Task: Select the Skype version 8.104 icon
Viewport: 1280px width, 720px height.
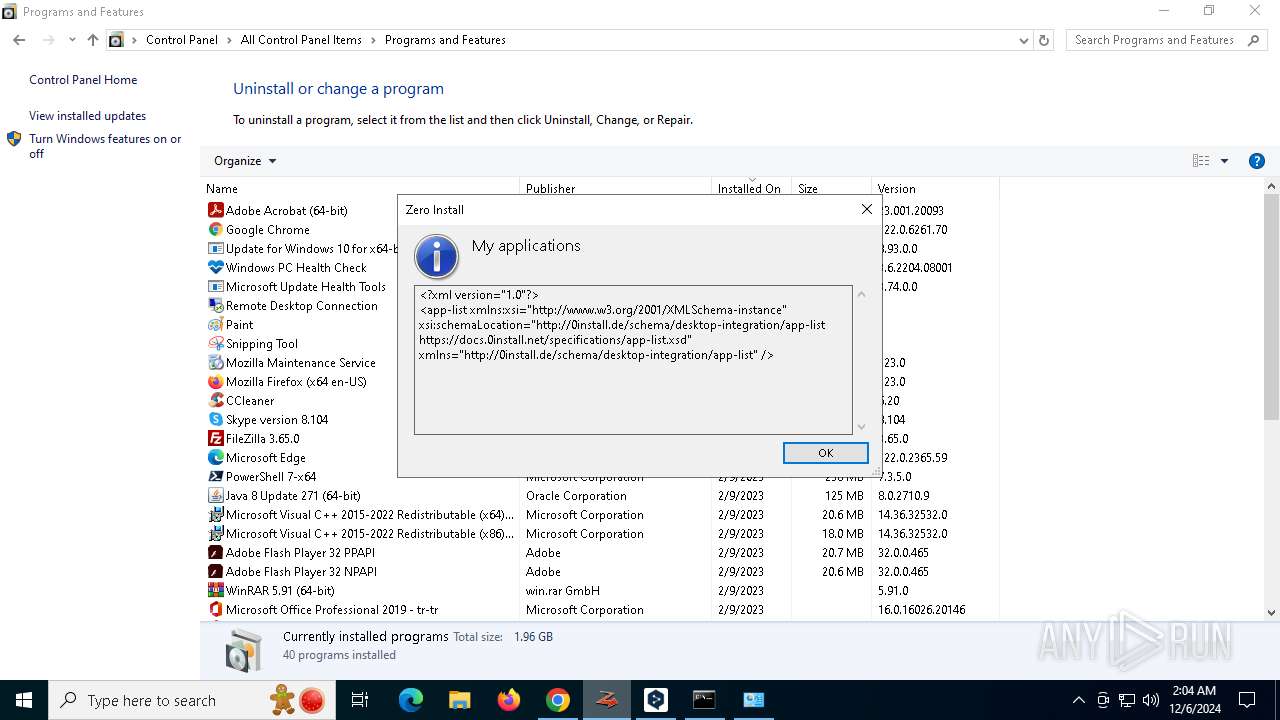Action: click(x=215, y=419)
